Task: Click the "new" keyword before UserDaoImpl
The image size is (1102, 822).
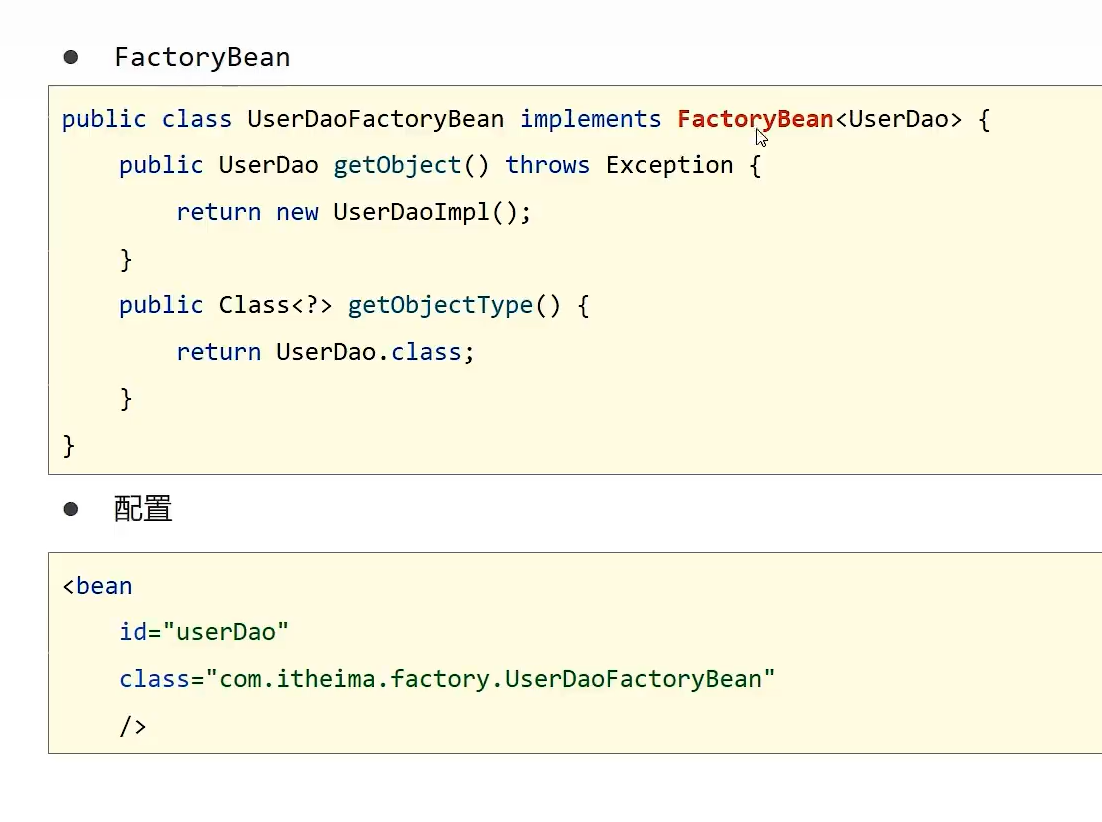Action: 297,212
